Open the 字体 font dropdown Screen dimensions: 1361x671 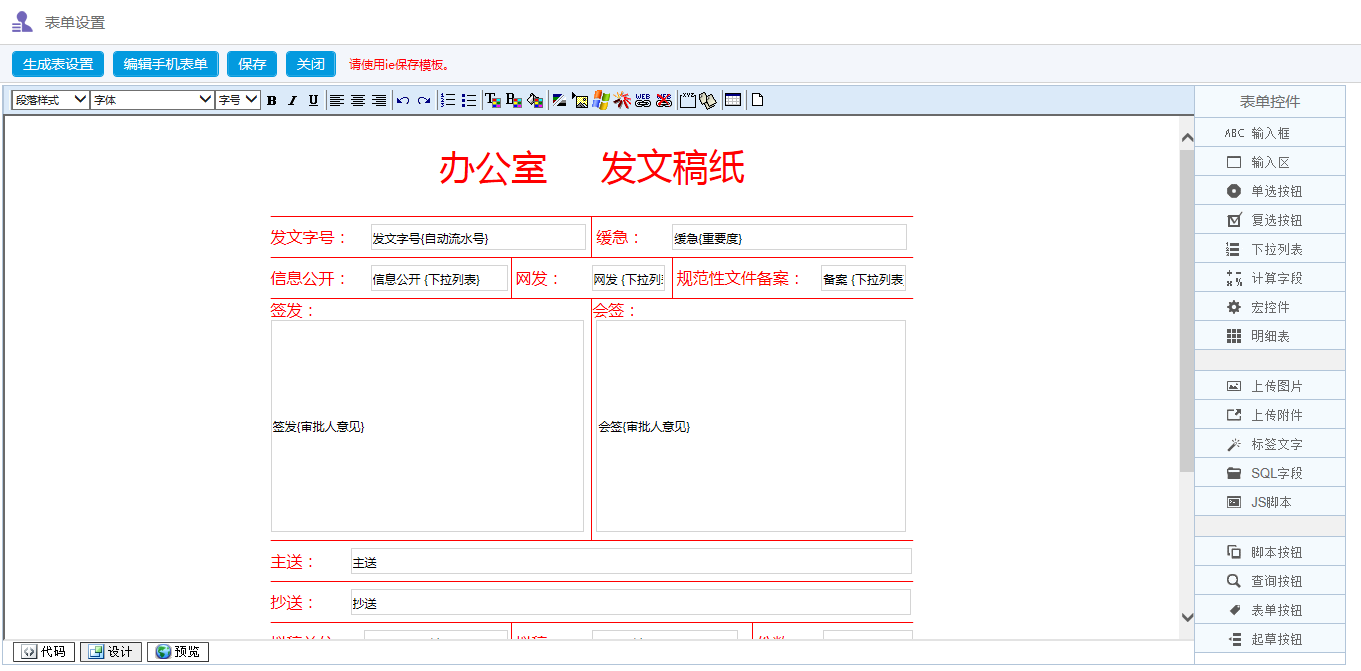(152, 100)
